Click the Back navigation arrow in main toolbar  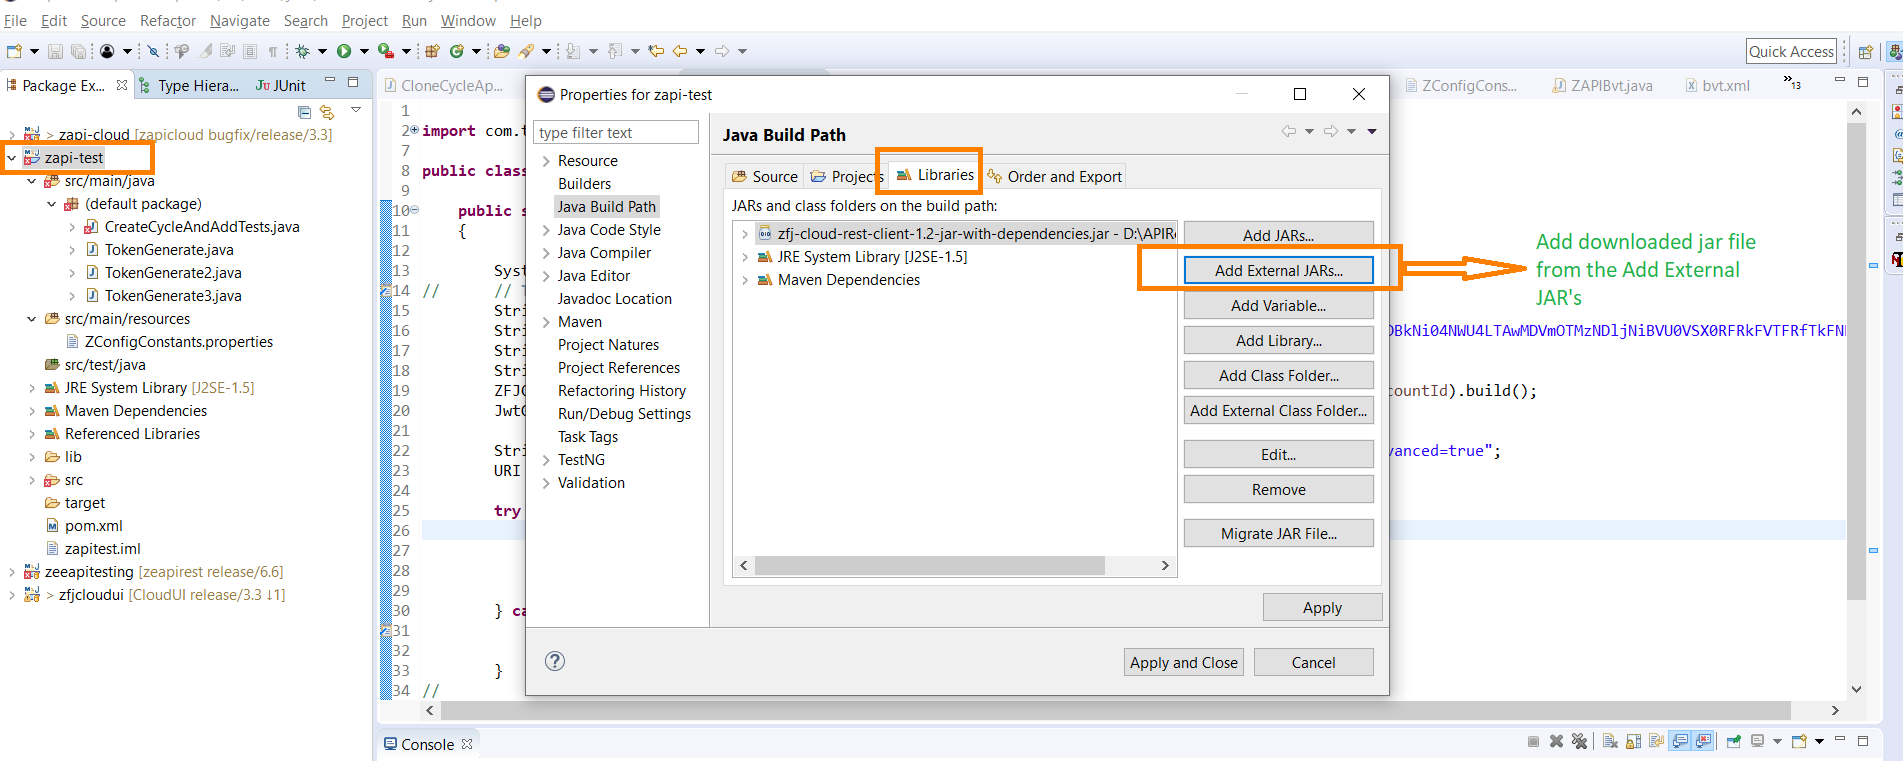coord(680,51)
